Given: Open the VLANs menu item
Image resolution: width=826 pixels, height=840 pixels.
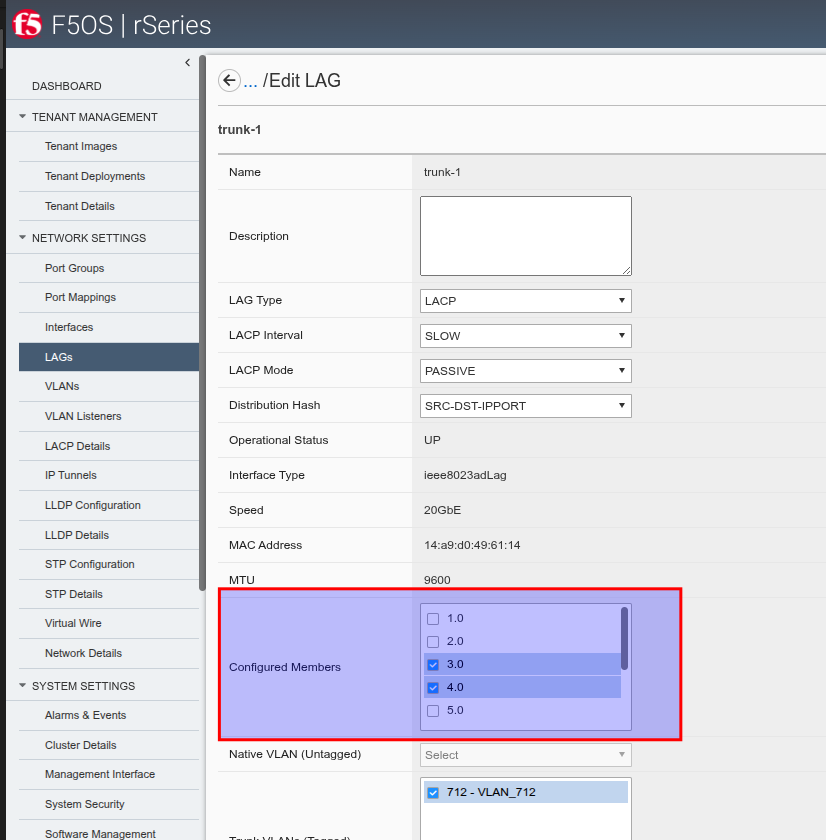Looking at the screenshot, I should click(x=62, y=386).
